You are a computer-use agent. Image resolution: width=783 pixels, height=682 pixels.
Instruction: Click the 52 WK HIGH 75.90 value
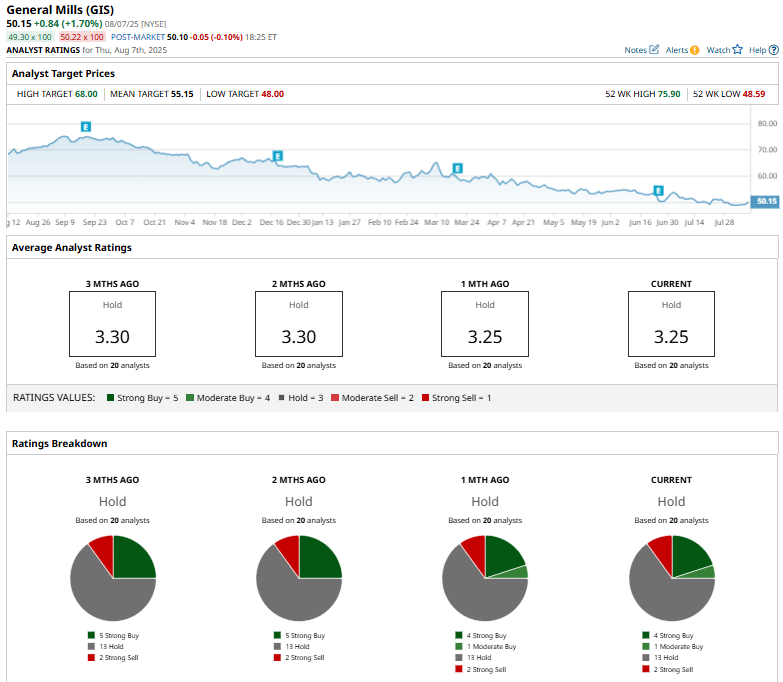click(669, 94)
